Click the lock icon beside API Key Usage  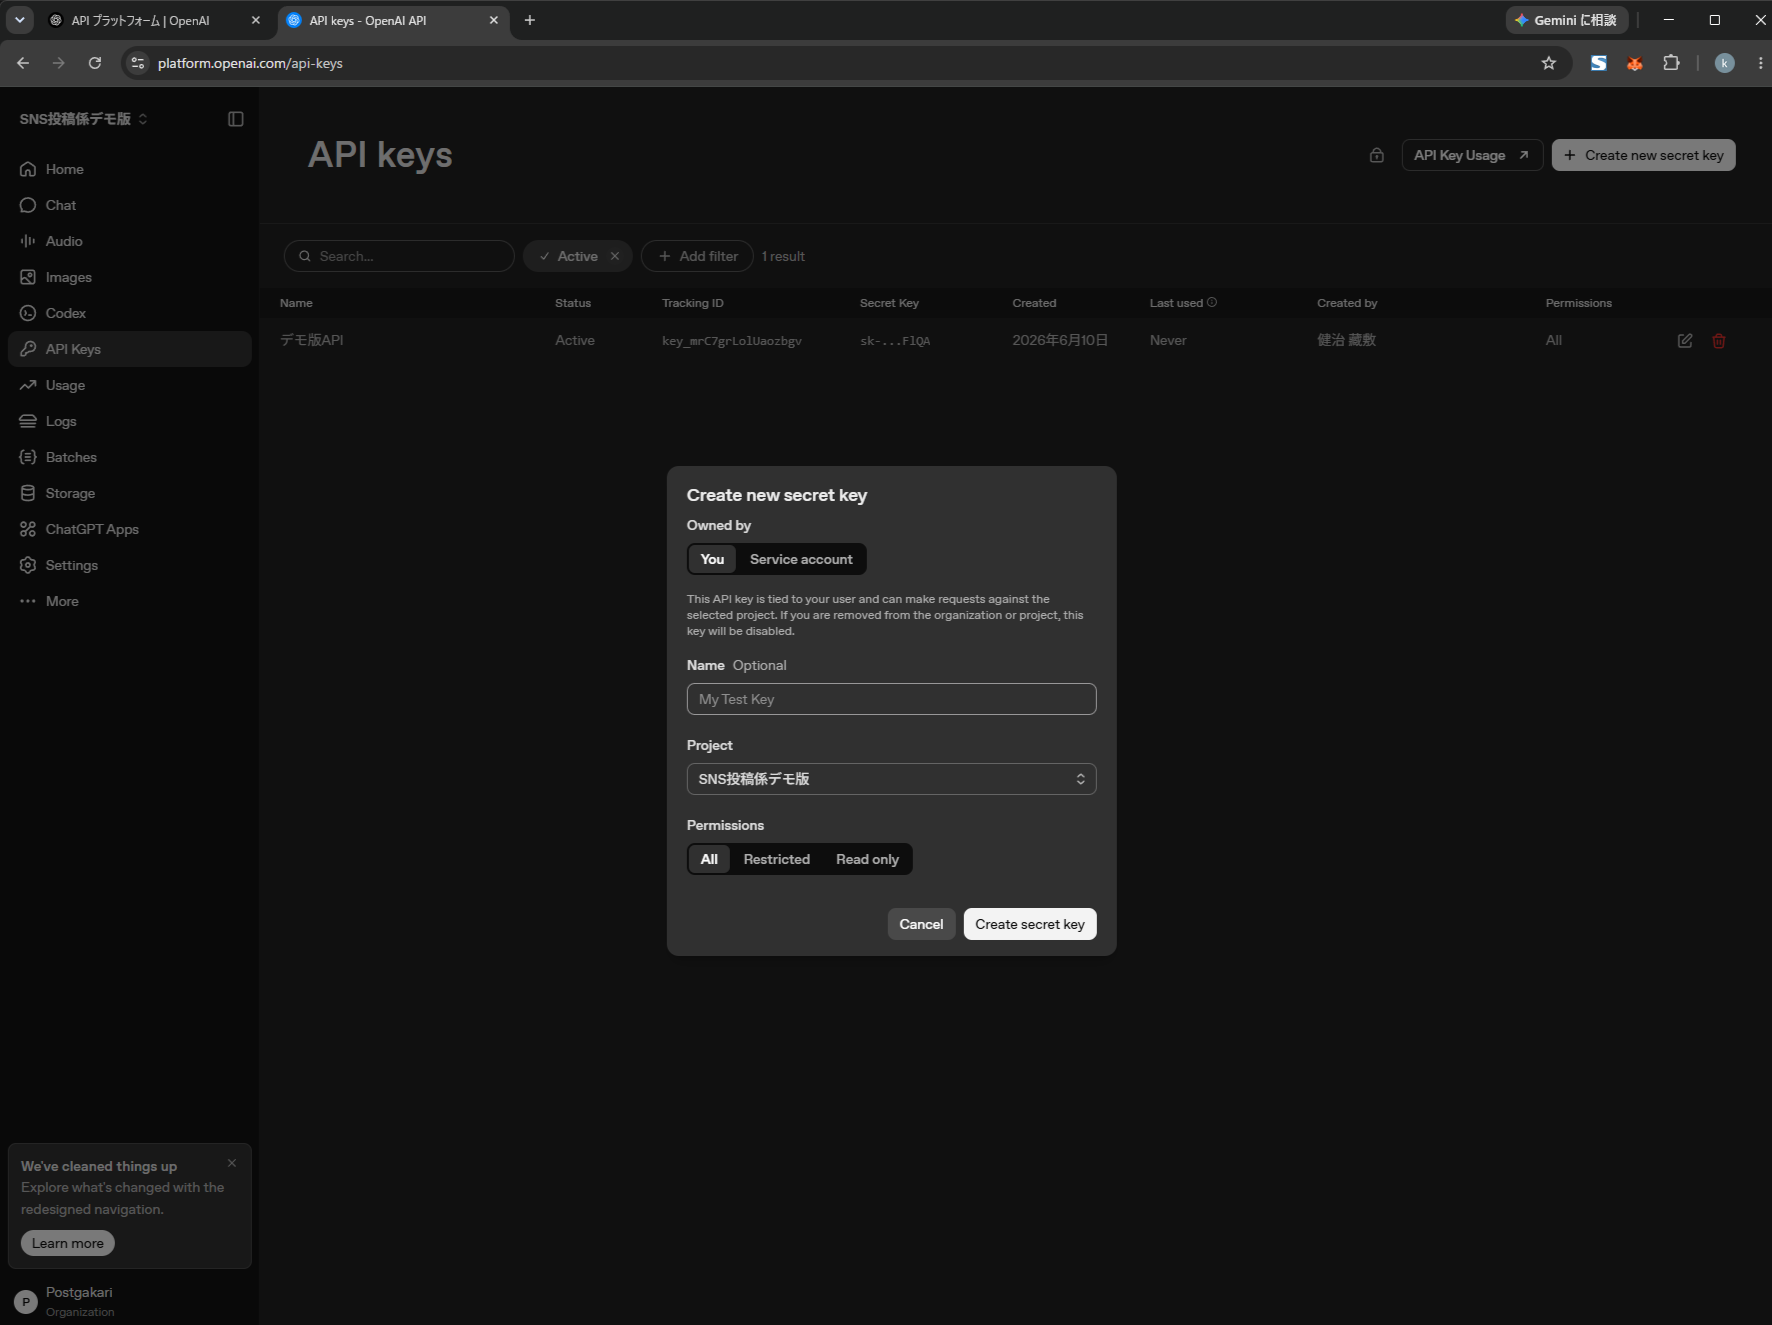(x=1377, y=155)
